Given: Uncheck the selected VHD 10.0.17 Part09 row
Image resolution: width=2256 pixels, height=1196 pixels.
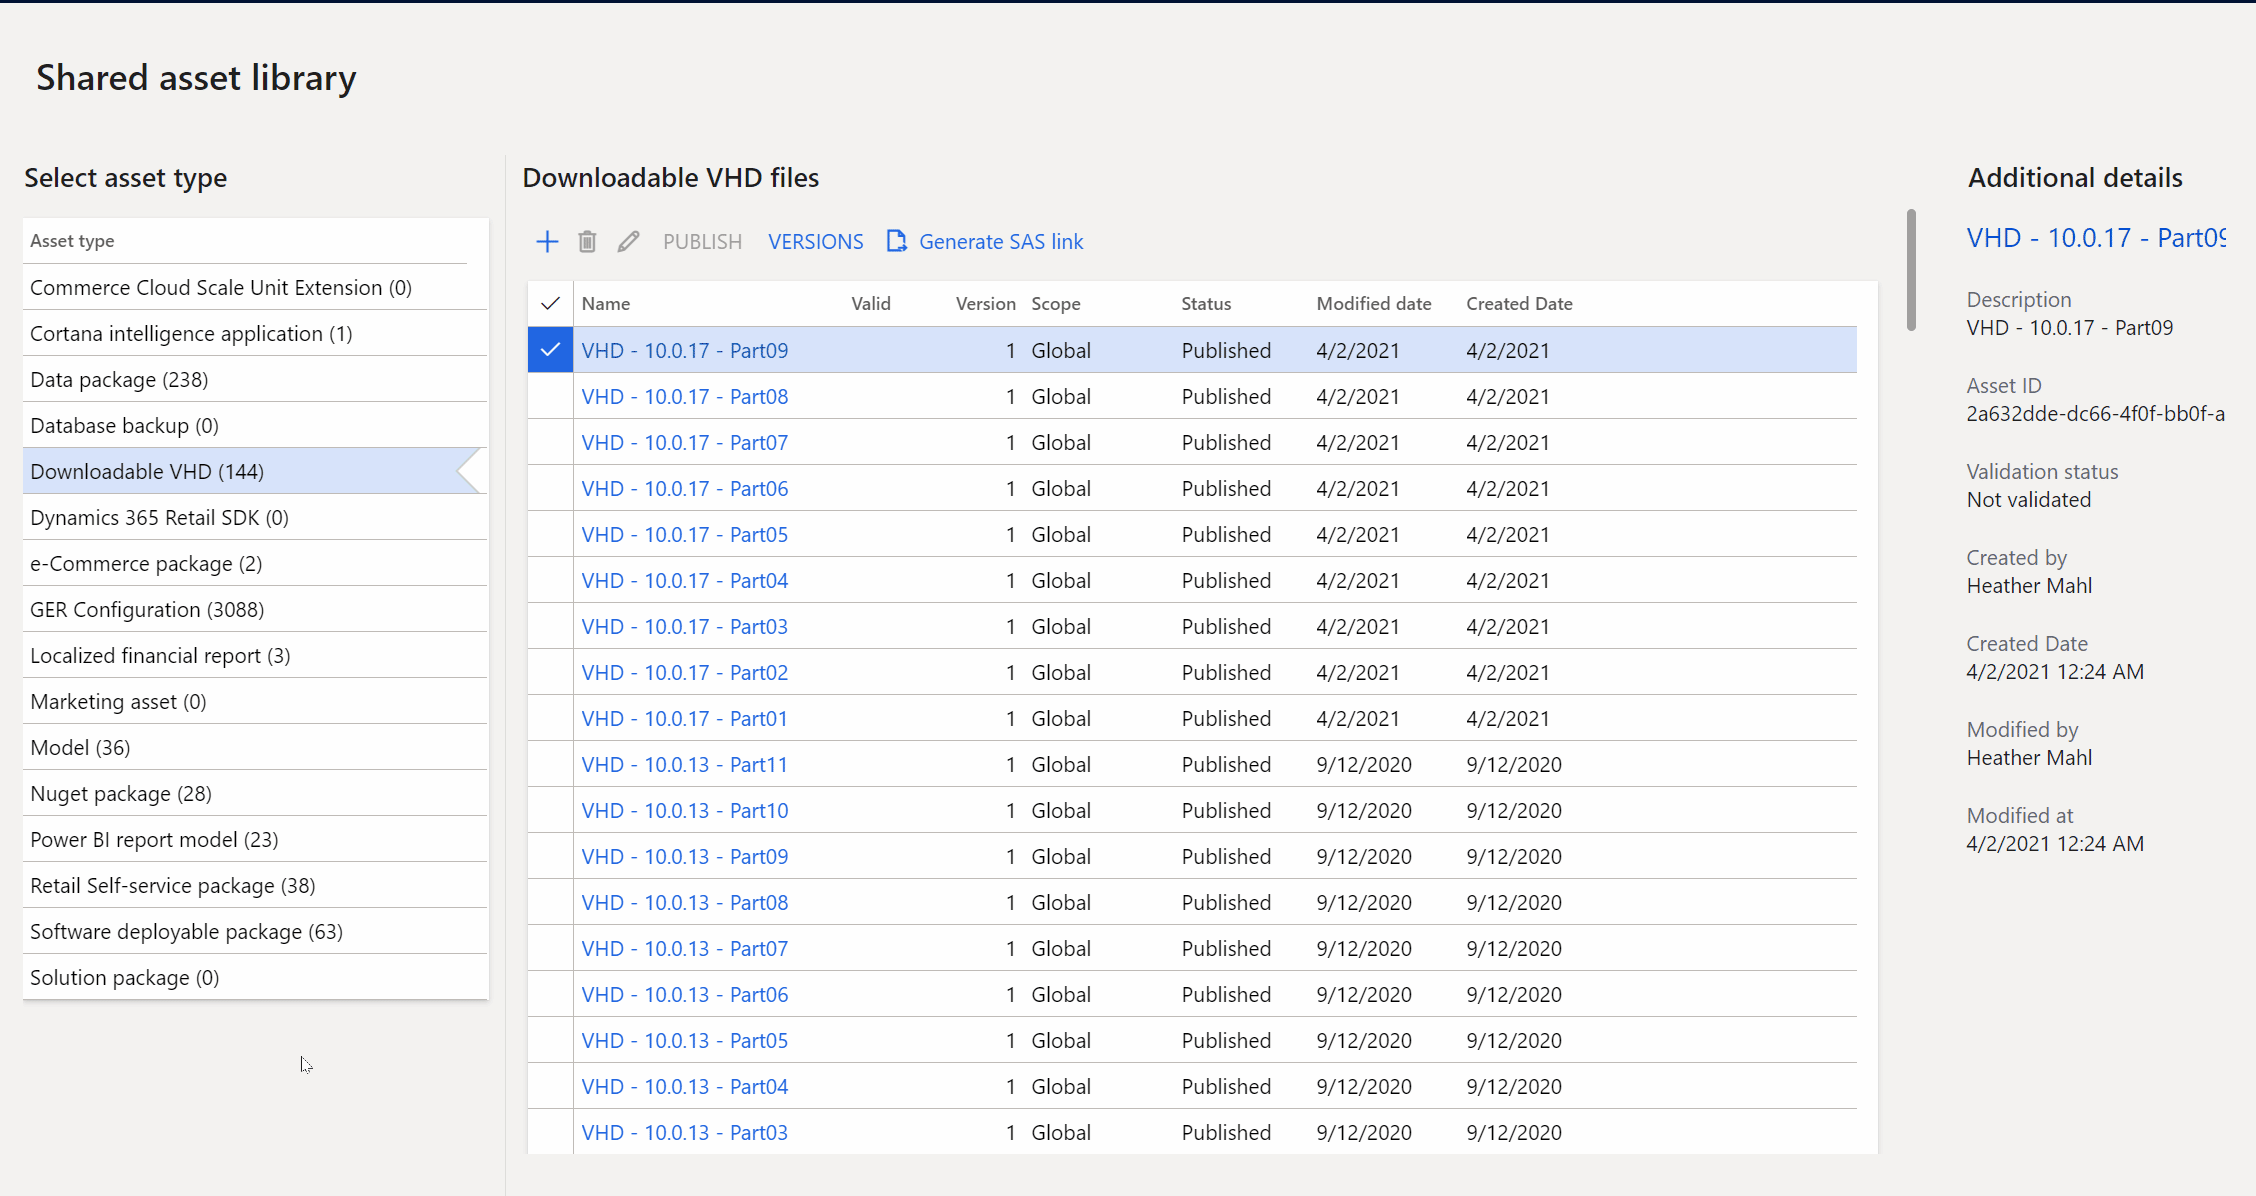Looking at the screenshot, I should click(x=550, y=350).
